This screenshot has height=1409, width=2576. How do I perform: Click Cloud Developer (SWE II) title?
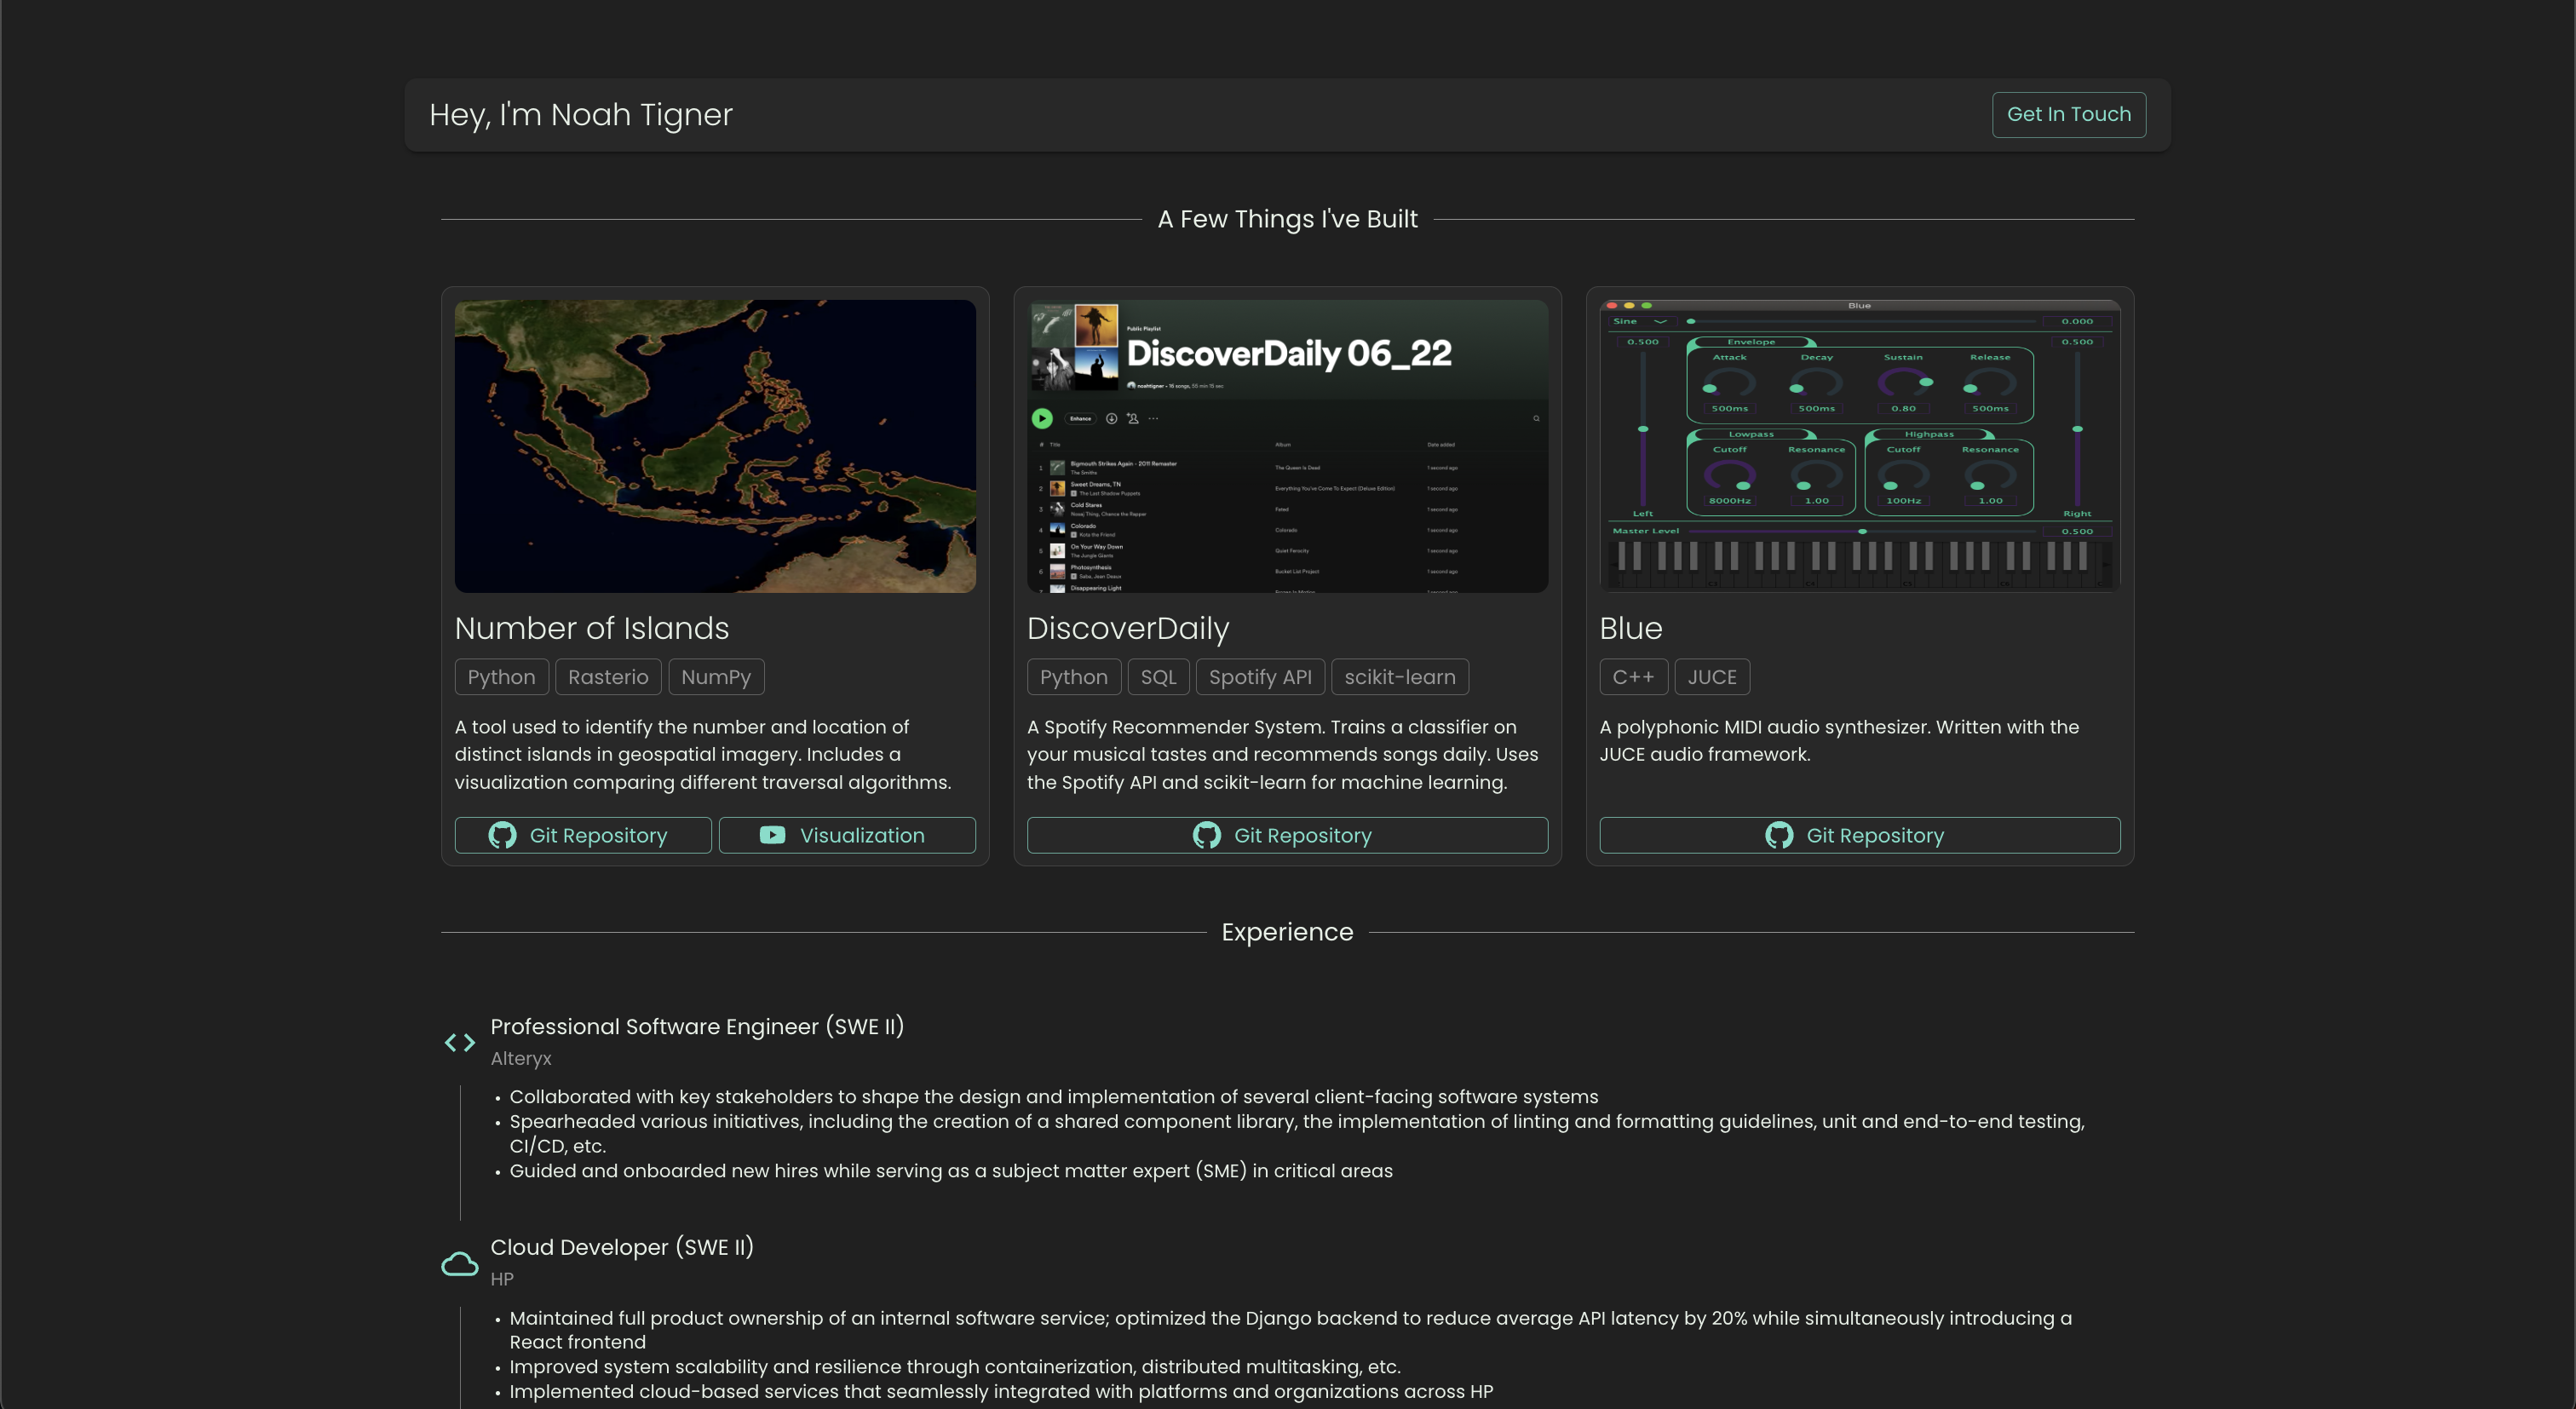[x=622, y=1247]
